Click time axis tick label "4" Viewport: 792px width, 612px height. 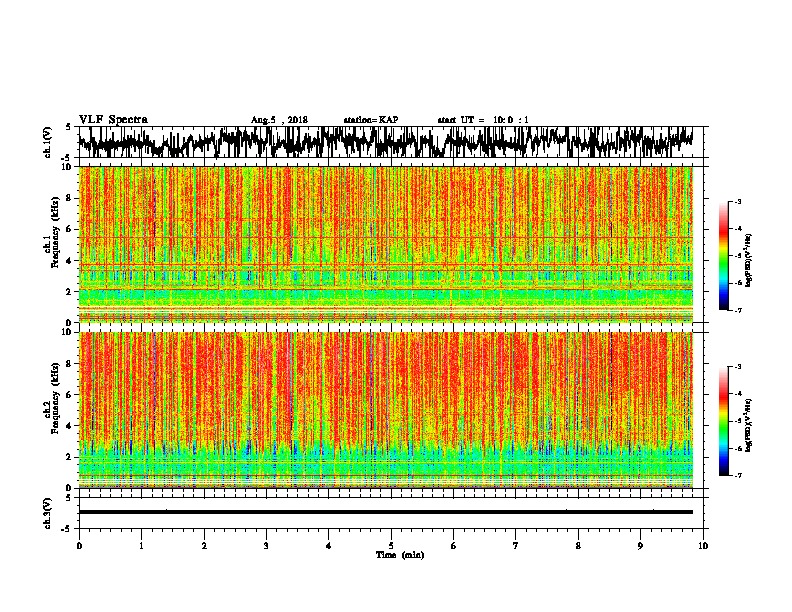click(329, 546)
